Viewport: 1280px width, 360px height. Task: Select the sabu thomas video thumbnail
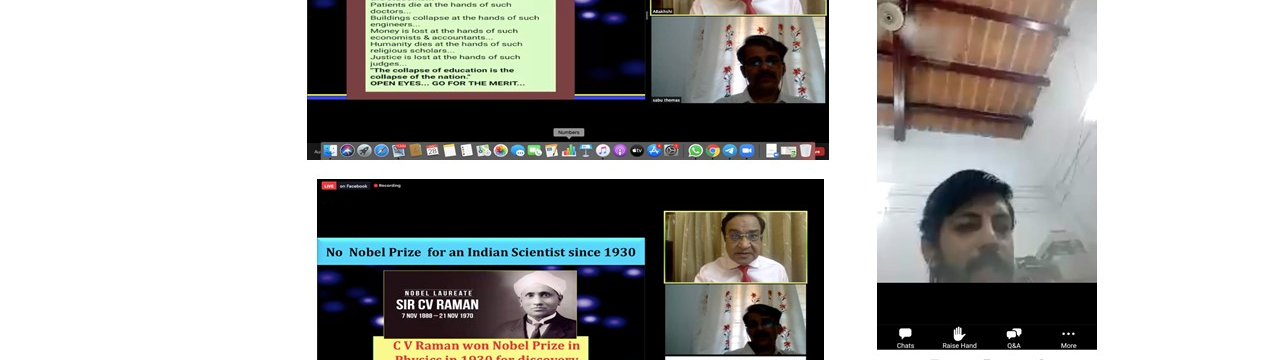click(738, 59)
